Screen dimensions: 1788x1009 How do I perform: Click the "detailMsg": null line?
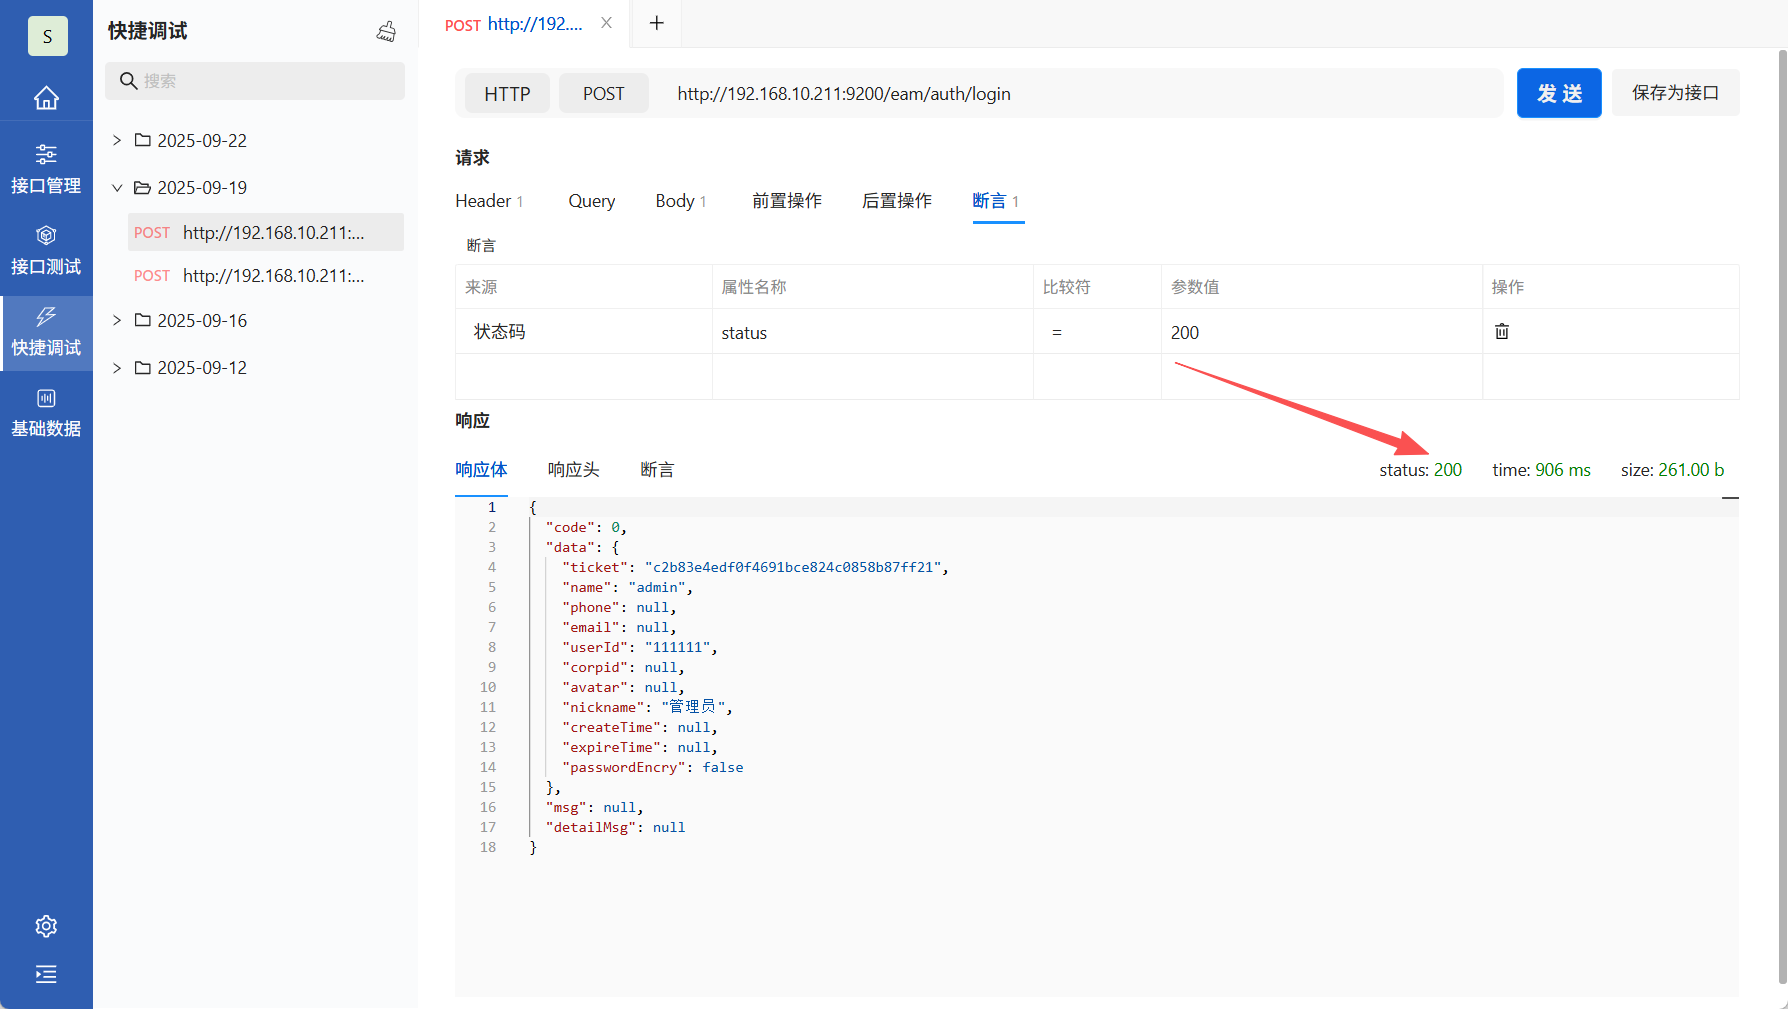point(615,828)
